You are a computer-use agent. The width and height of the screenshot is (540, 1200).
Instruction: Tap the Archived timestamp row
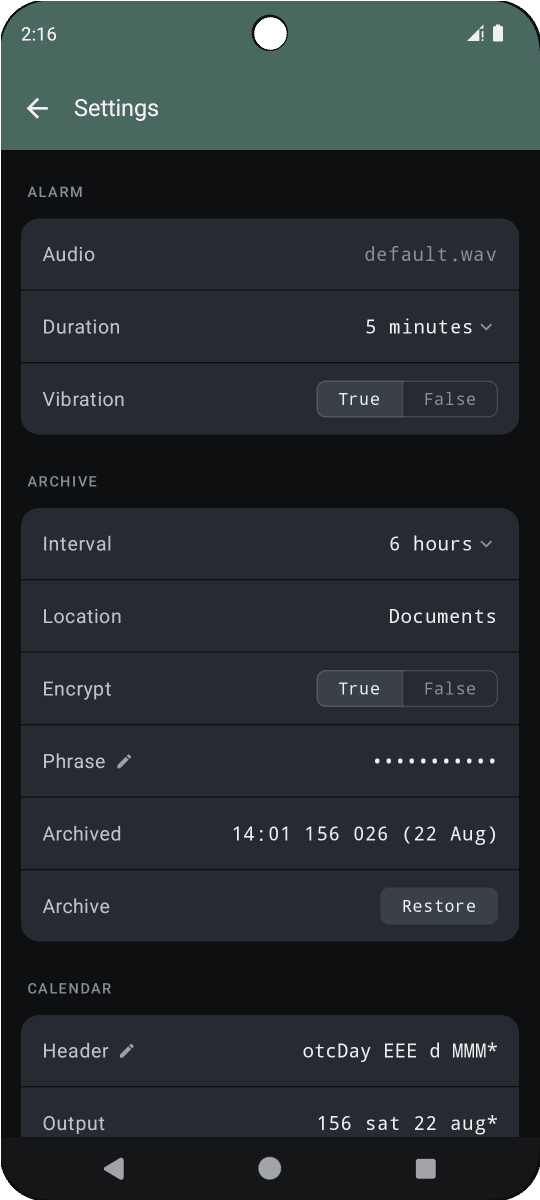click(x=270, y=834)
